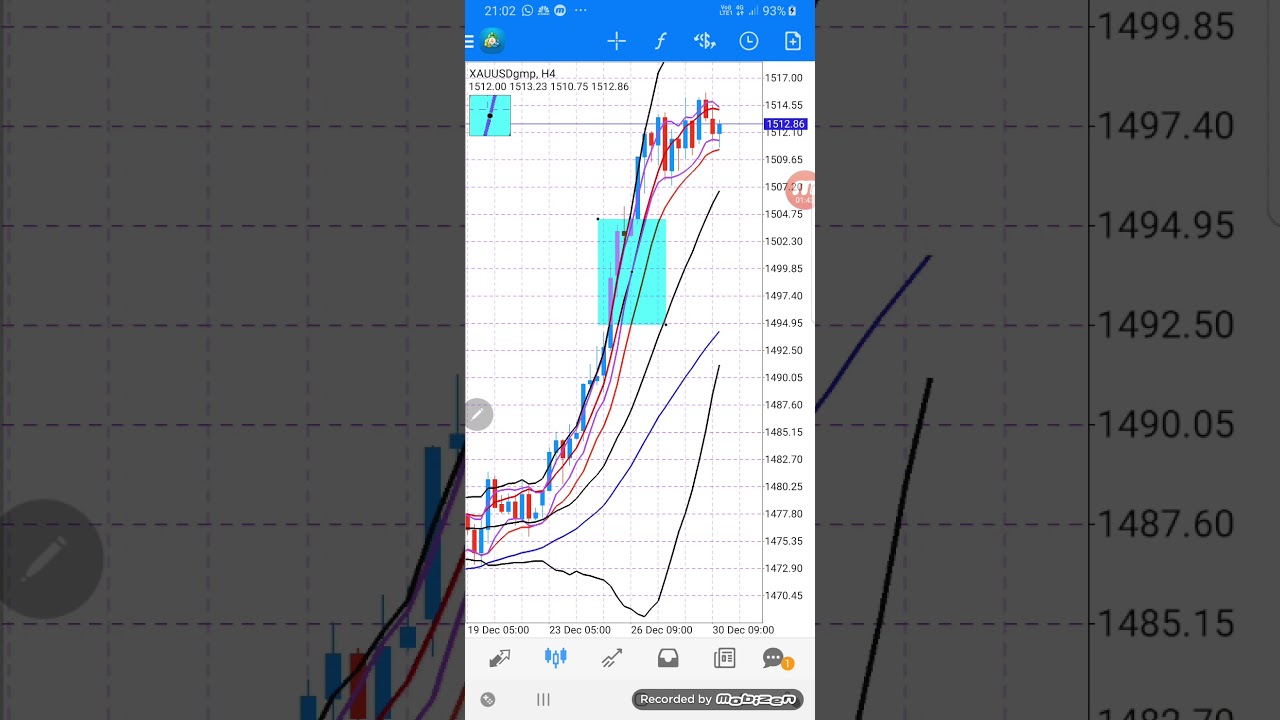This screenshot has height=720, width=1280.
Task: Select the candlestick Chart tab
Action: [x=556, y=658]
